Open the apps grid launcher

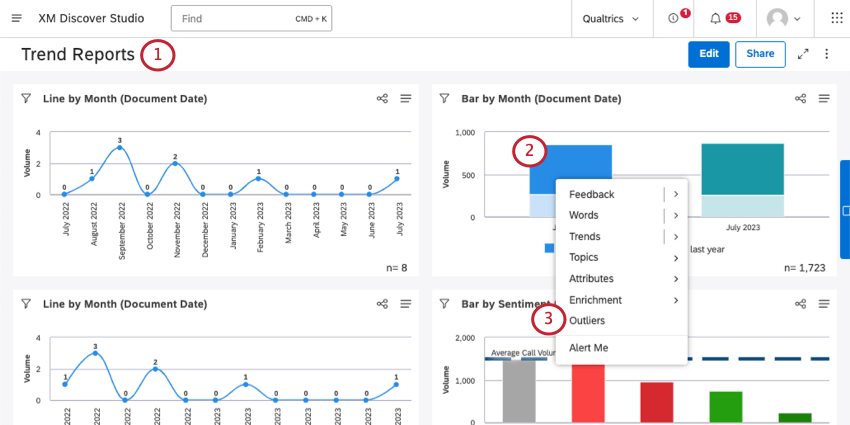836,19
